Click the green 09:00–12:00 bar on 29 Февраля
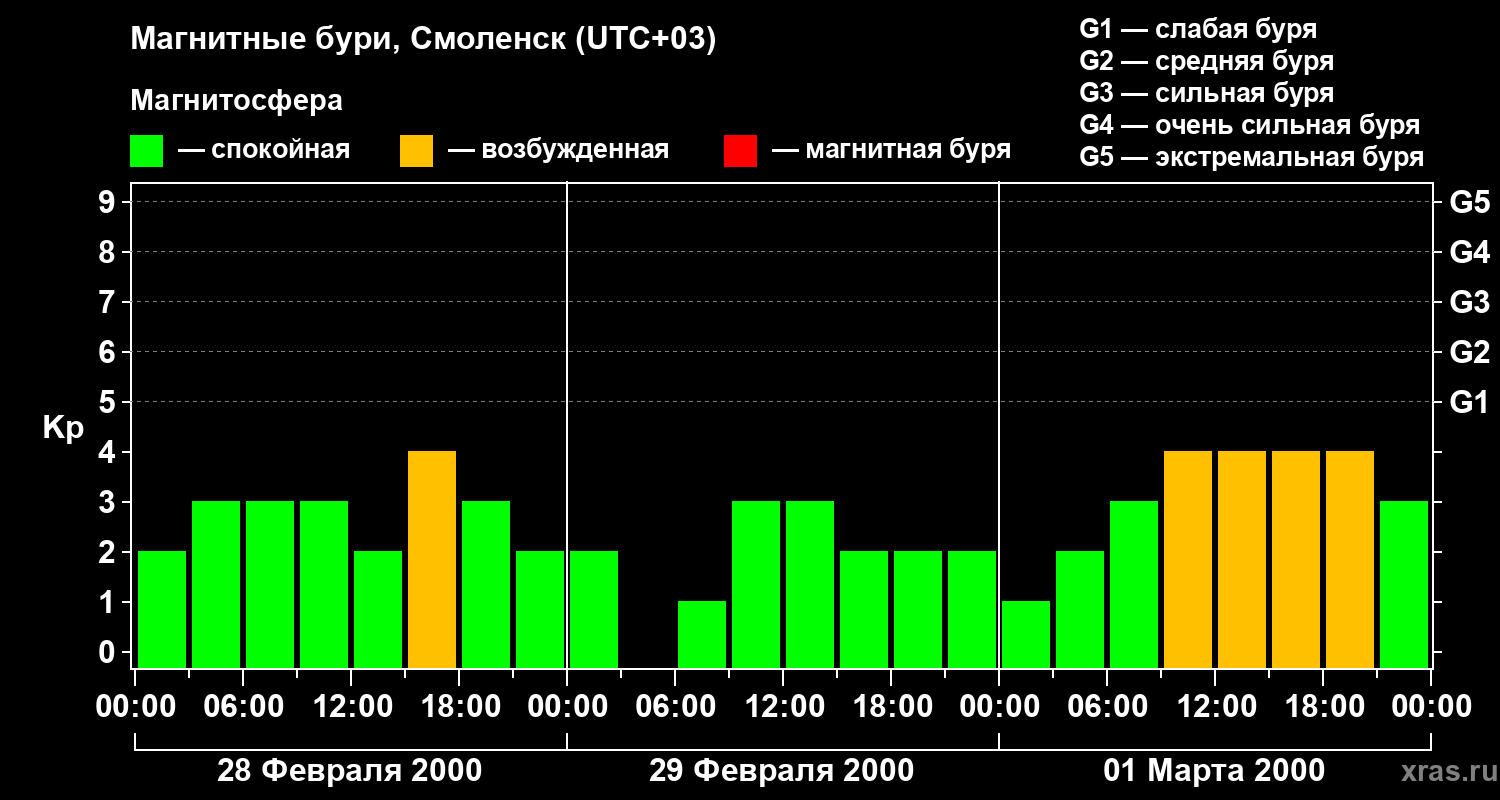 click(x=756, y=584)
